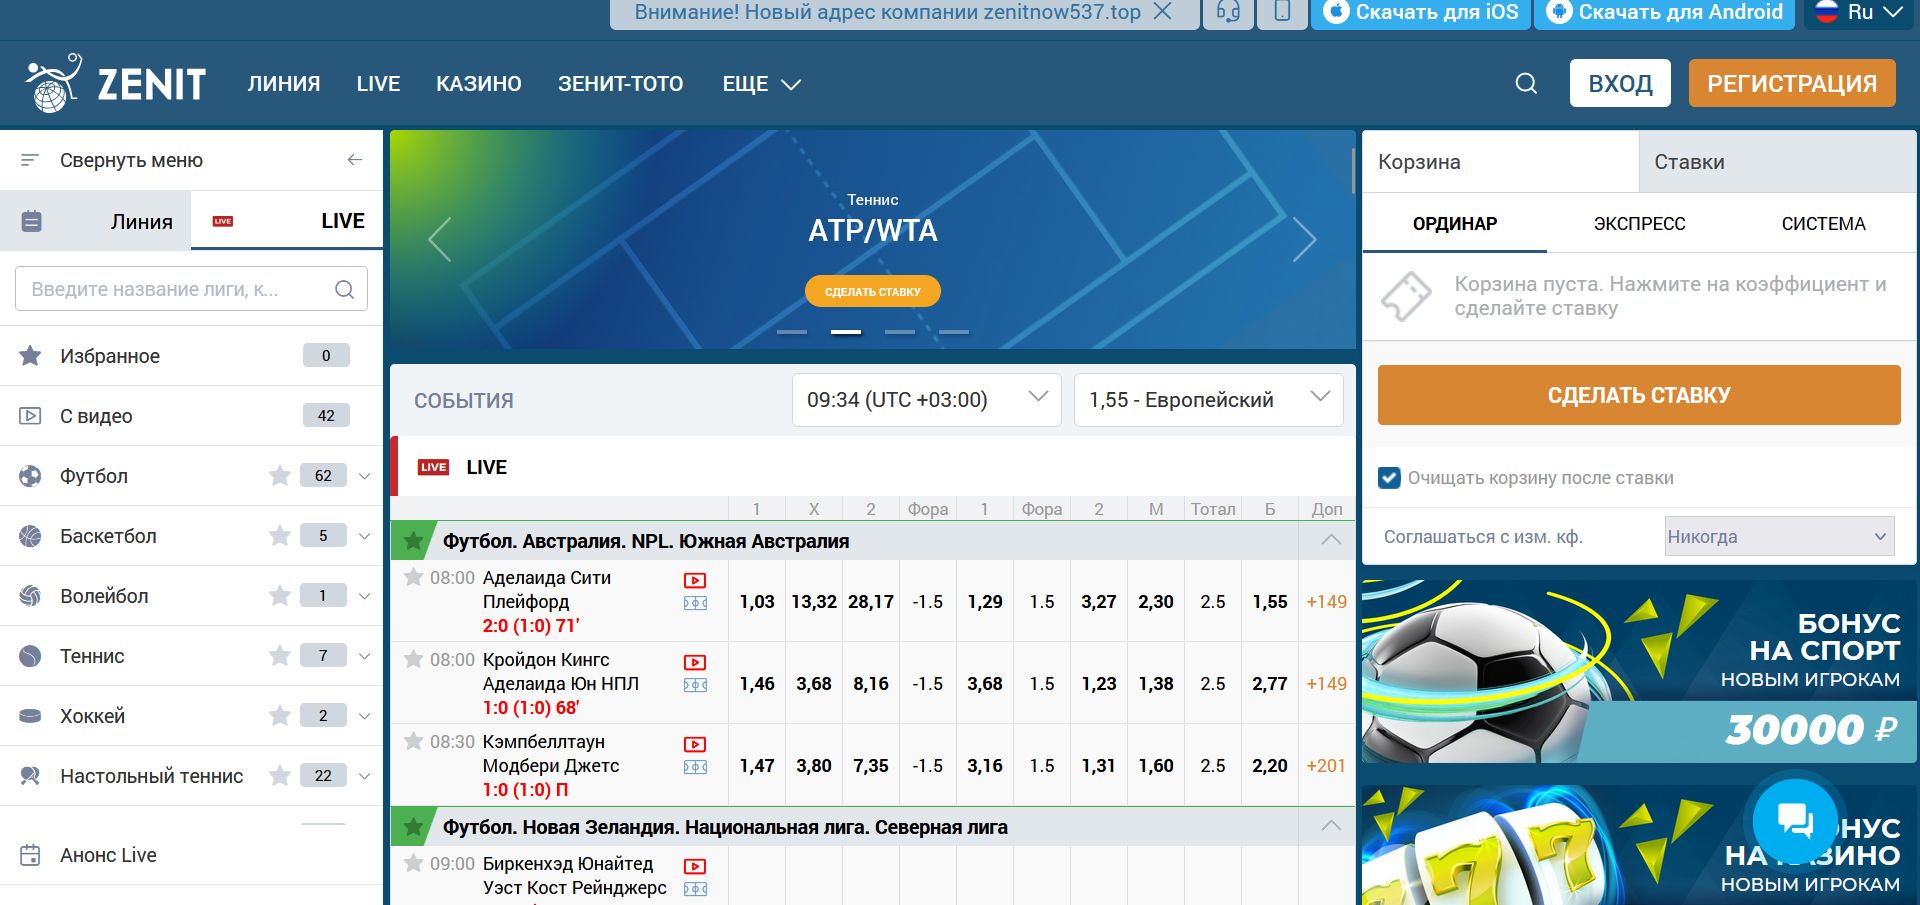
Task: Click the РЕГИСТРАЦИЯ button
Action: point(1791,83)
